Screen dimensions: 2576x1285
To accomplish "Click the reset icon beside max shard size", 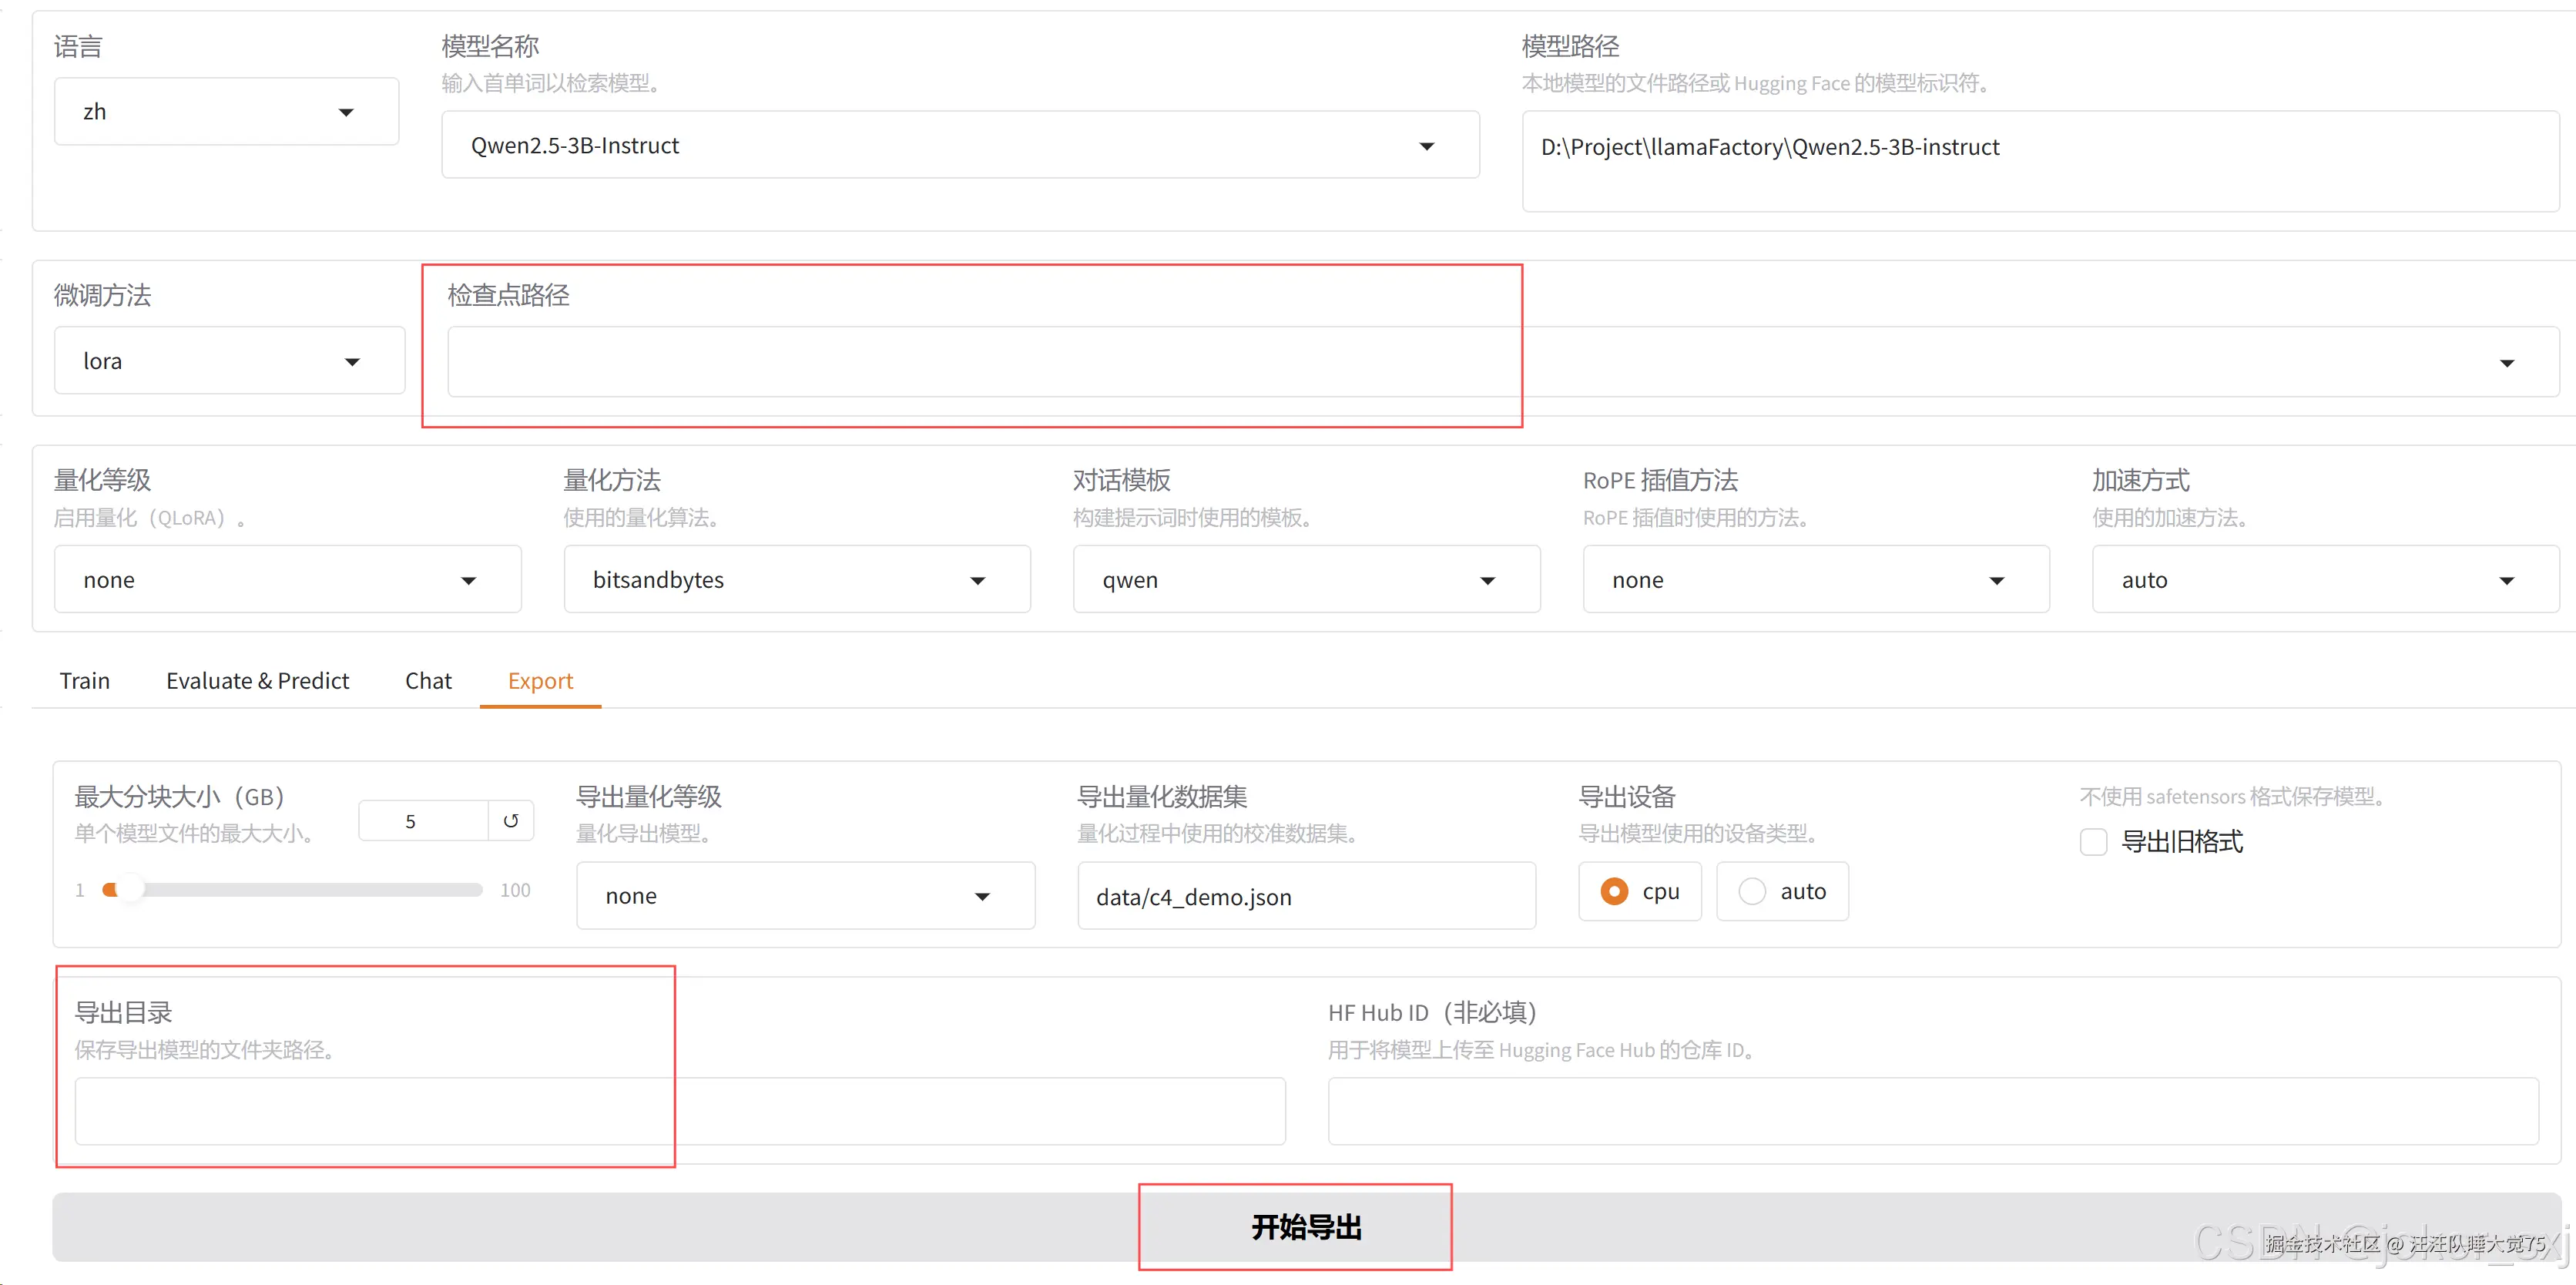I will (510, 821).
